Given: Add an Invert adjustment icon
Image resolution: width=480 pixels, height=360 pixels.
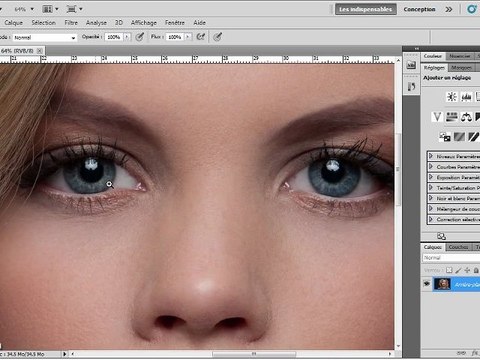Looking at the screenshot, I should pyautogui.click(x=445, y=137).
